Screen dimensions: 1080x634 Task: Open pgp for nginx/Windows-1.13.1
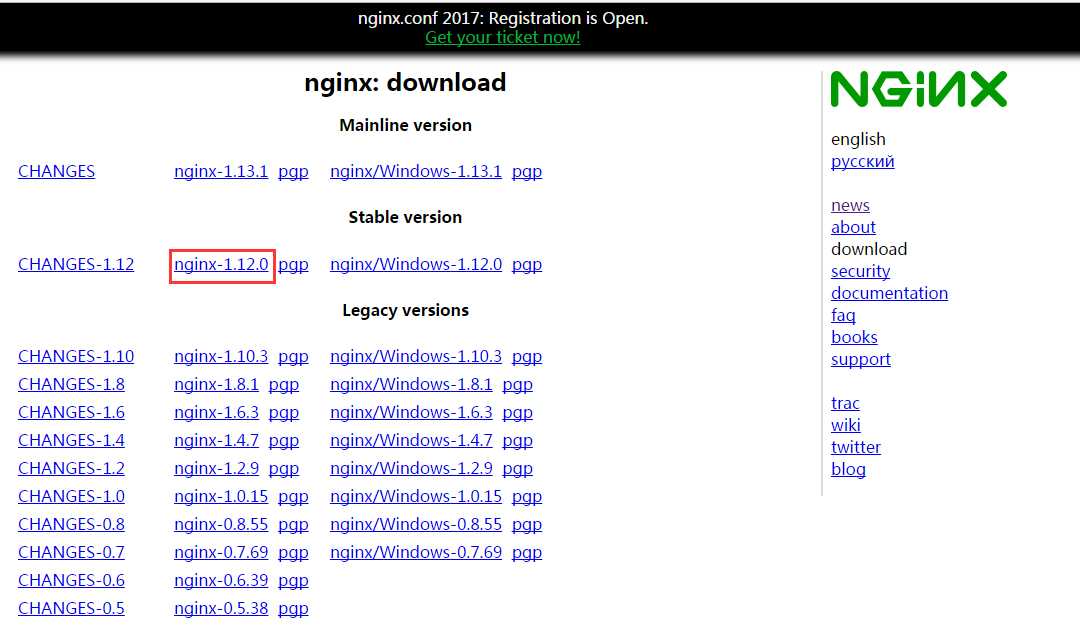tap(527, 172)
